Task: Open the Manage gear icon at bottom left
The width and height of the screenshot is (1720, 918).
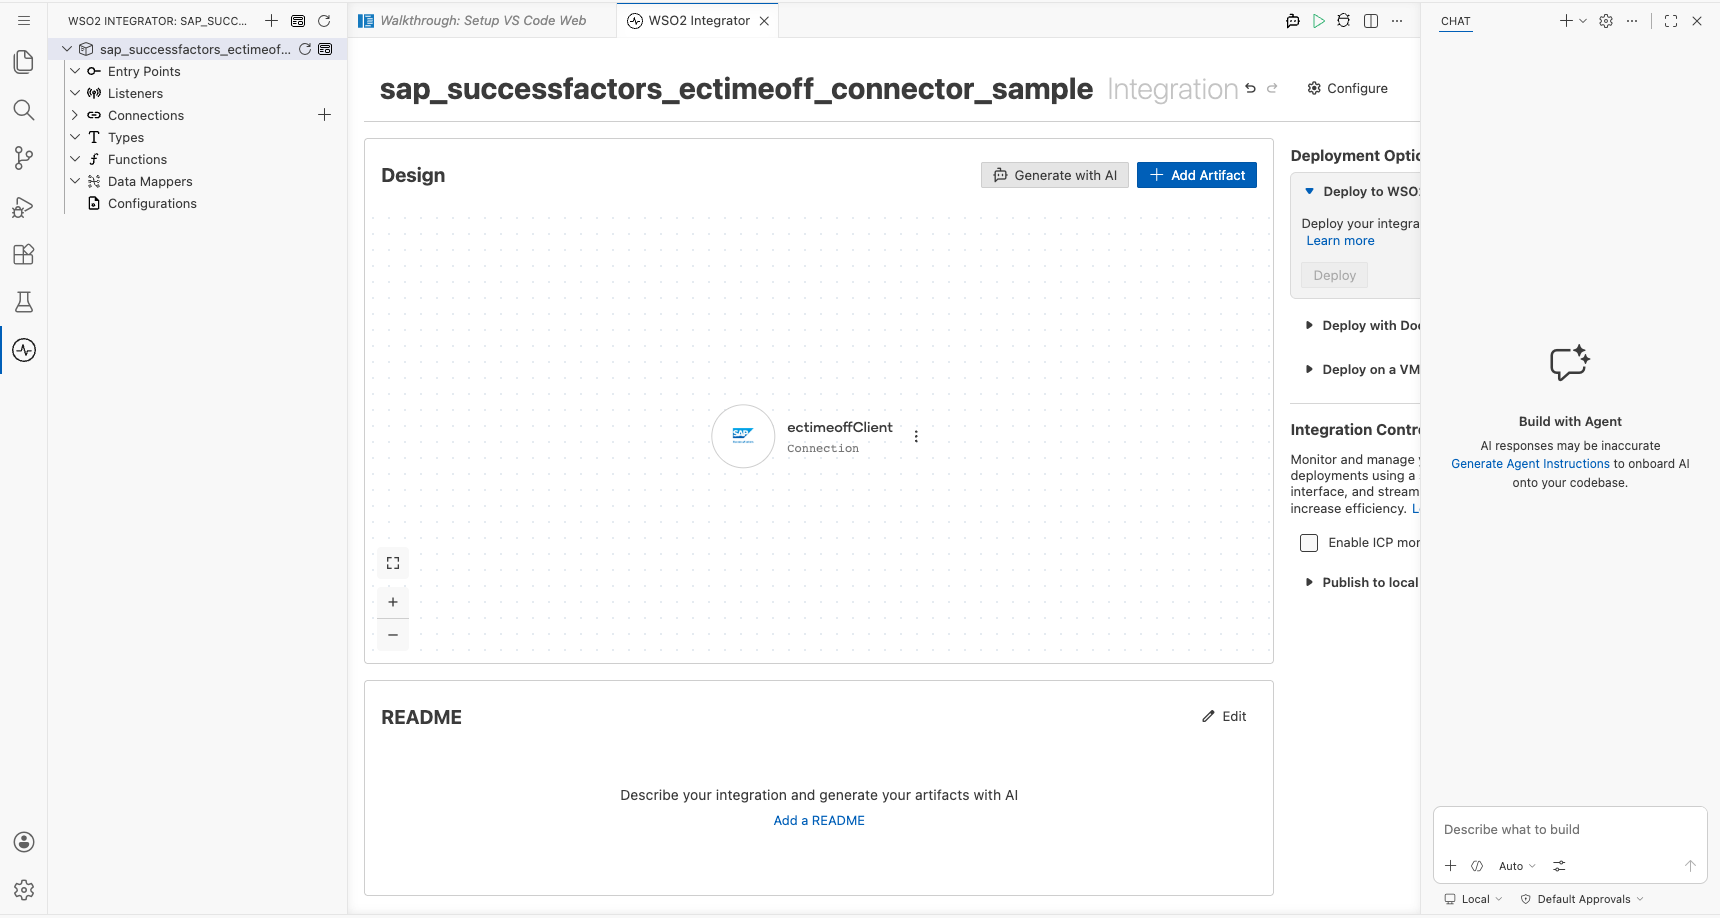Action: tap(24, 890)
